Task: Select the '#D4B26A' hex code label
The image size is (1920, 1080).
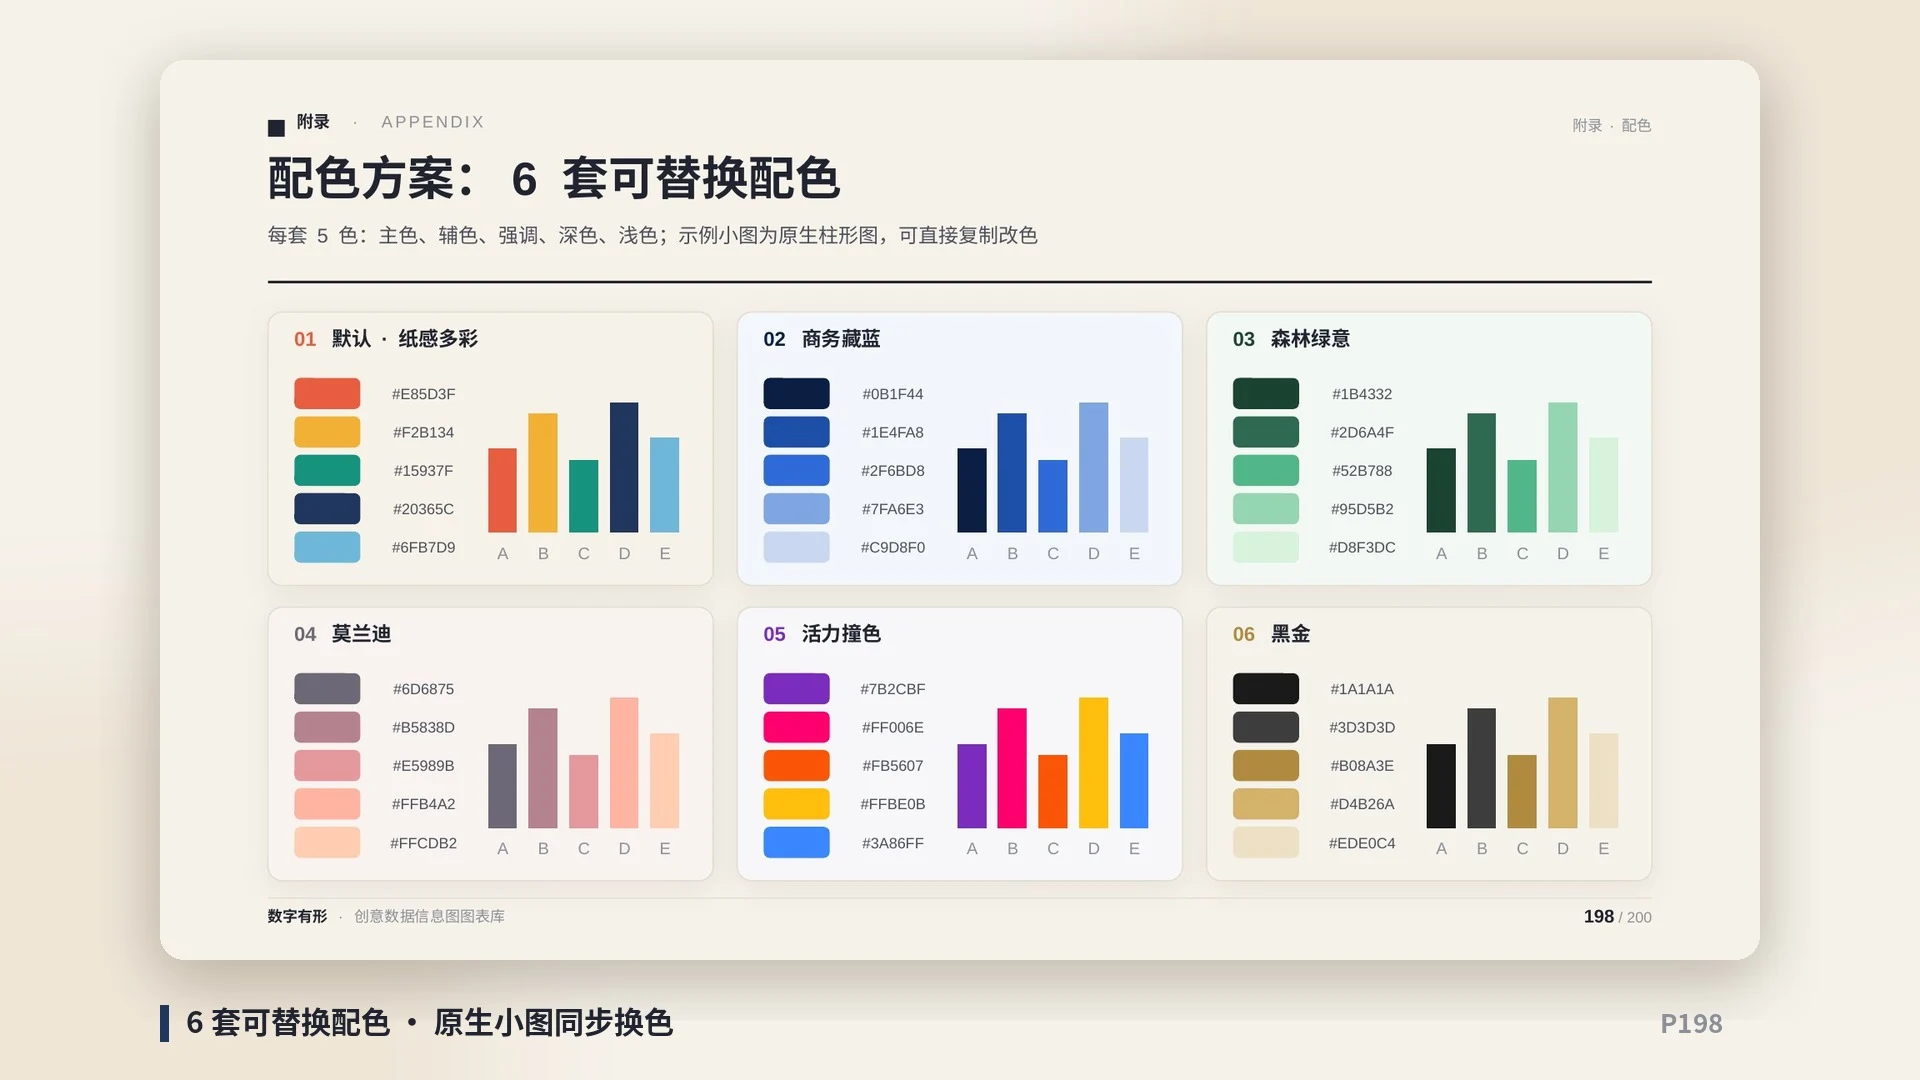Action: [1362, 804]
